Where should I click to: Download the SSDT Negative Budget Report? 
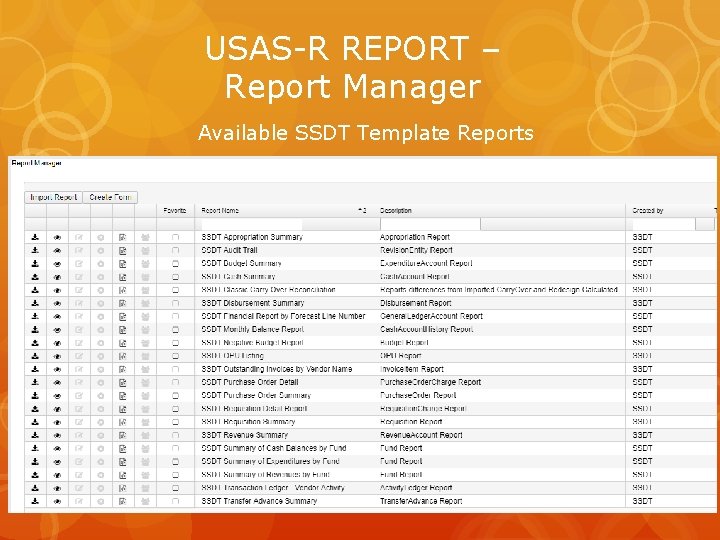35,343
